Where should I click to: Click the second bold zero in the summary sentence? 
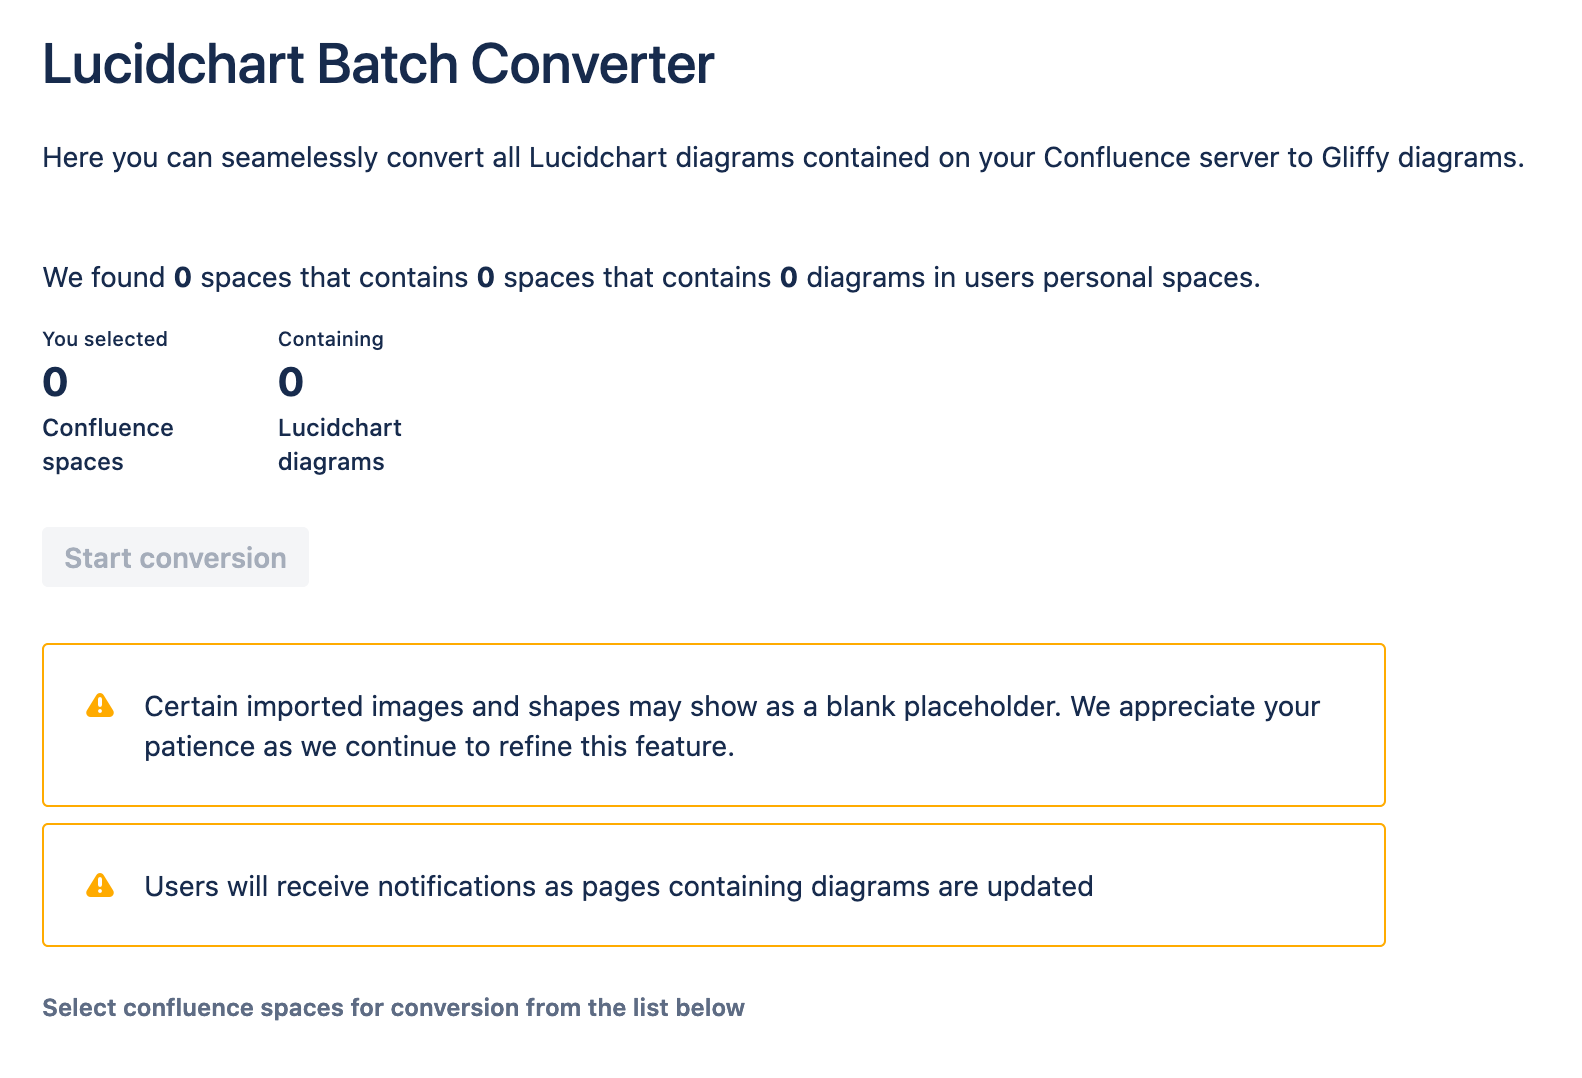(487, 277)
